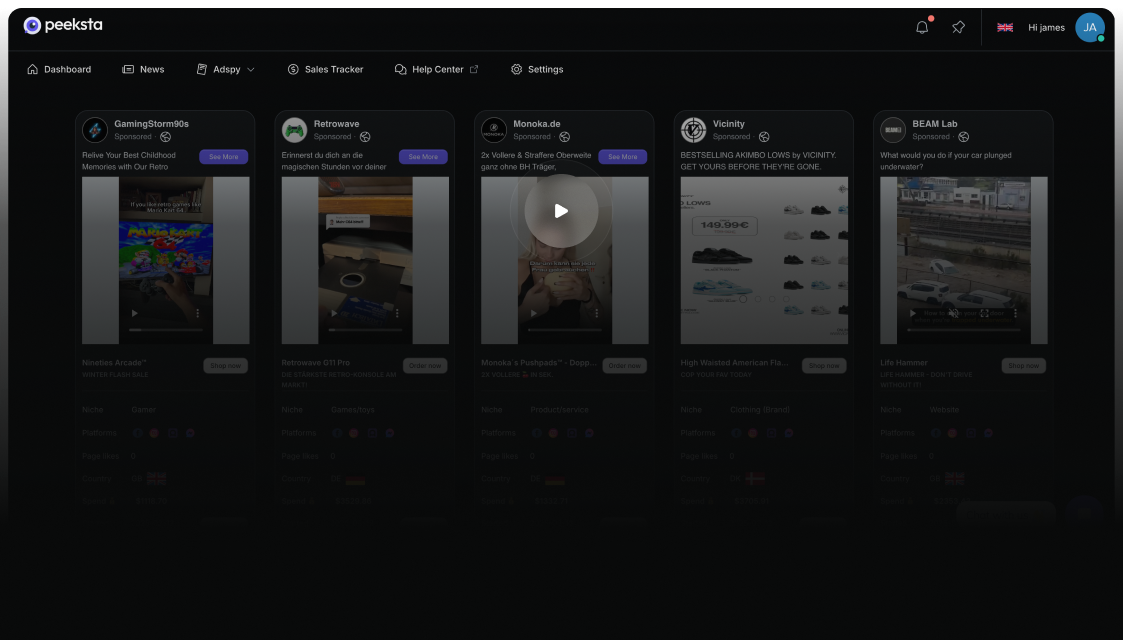Click the Retrowave page name

337,124
